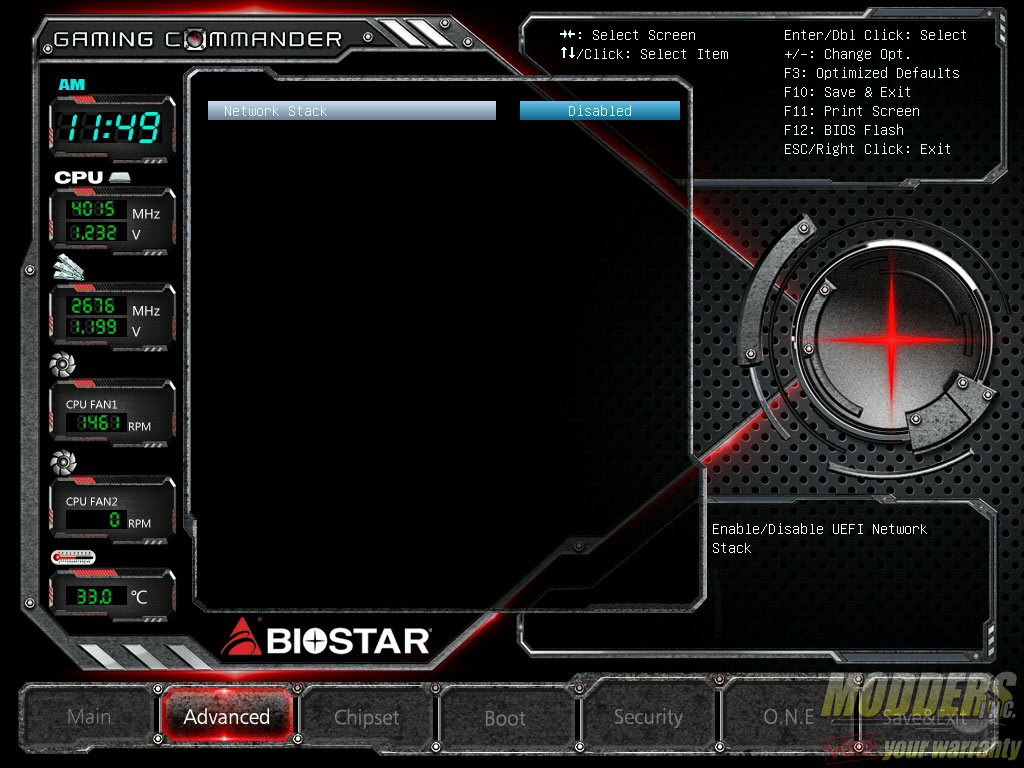Open the Main tab

[89, 716]
